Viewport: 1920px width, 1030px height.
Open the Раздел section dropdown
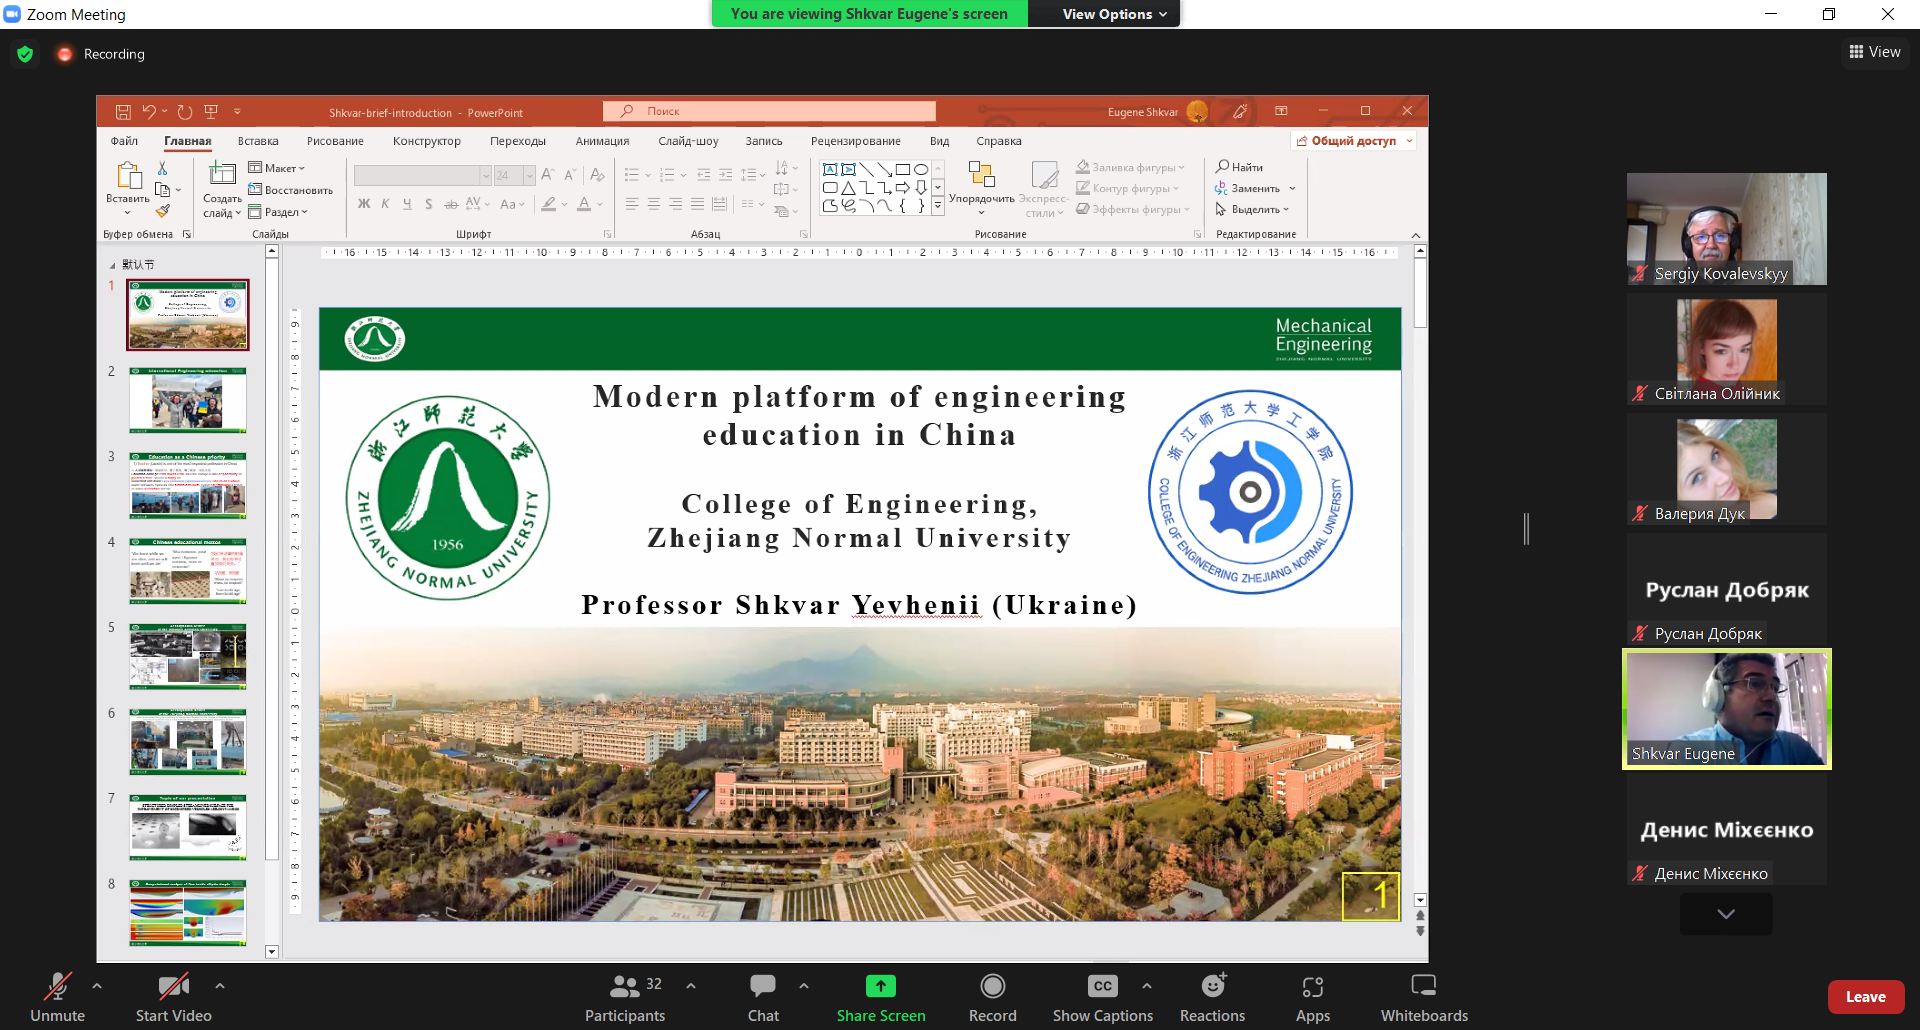point(279,212)
